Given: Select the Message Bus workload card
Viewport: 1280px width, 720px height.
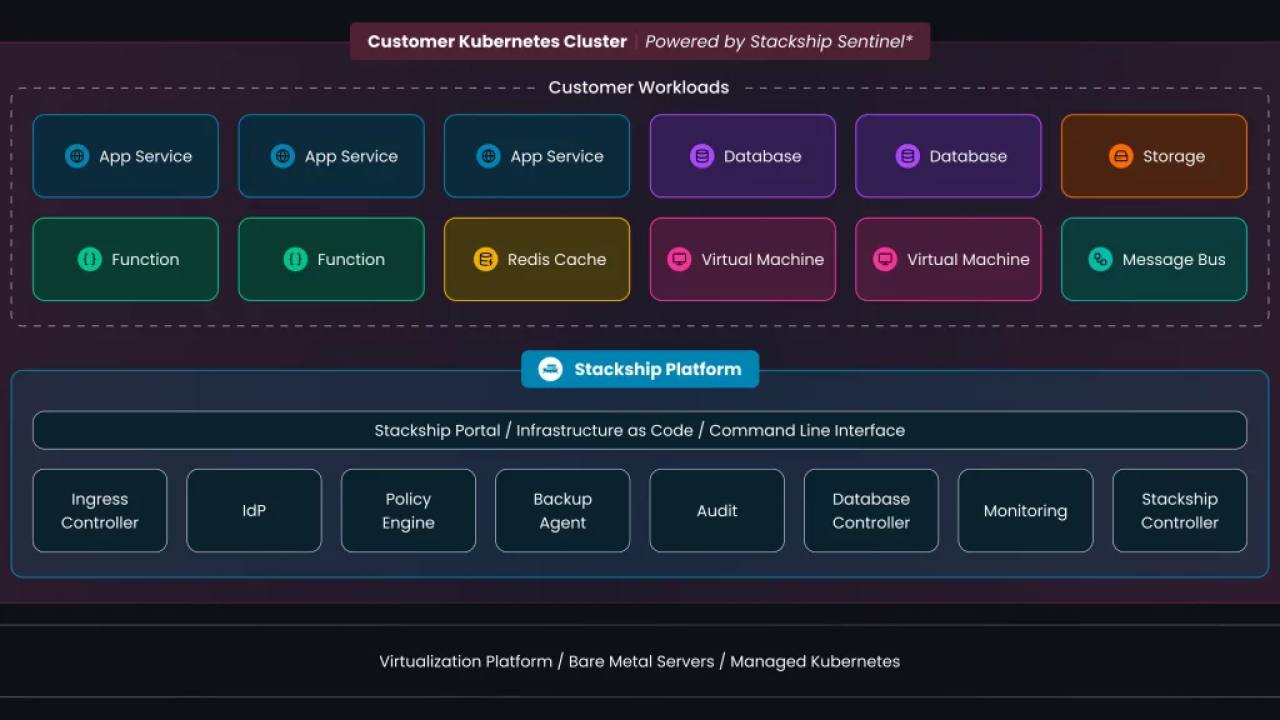Looking at the screenshot, I should 1154,259.
